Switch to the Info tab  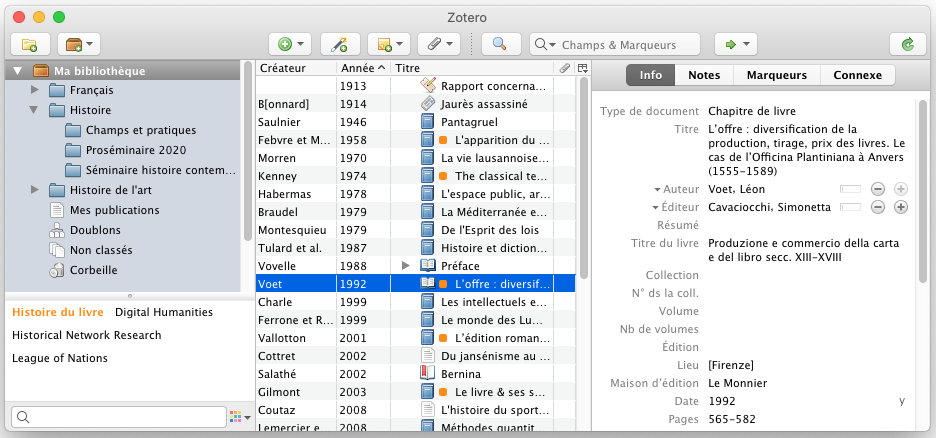[651, 75]
